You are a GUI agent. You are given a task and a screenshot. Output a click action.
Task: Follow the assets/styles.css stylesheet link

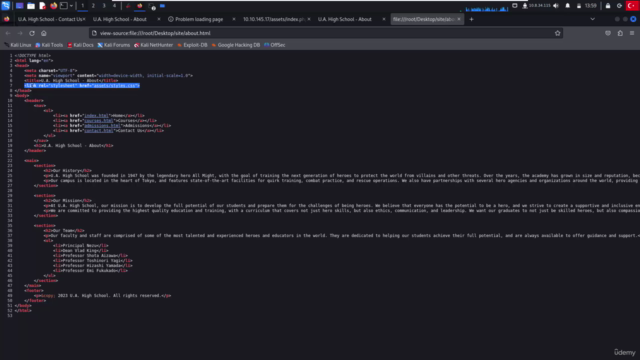pyautogui.click(x=114, y=86)
